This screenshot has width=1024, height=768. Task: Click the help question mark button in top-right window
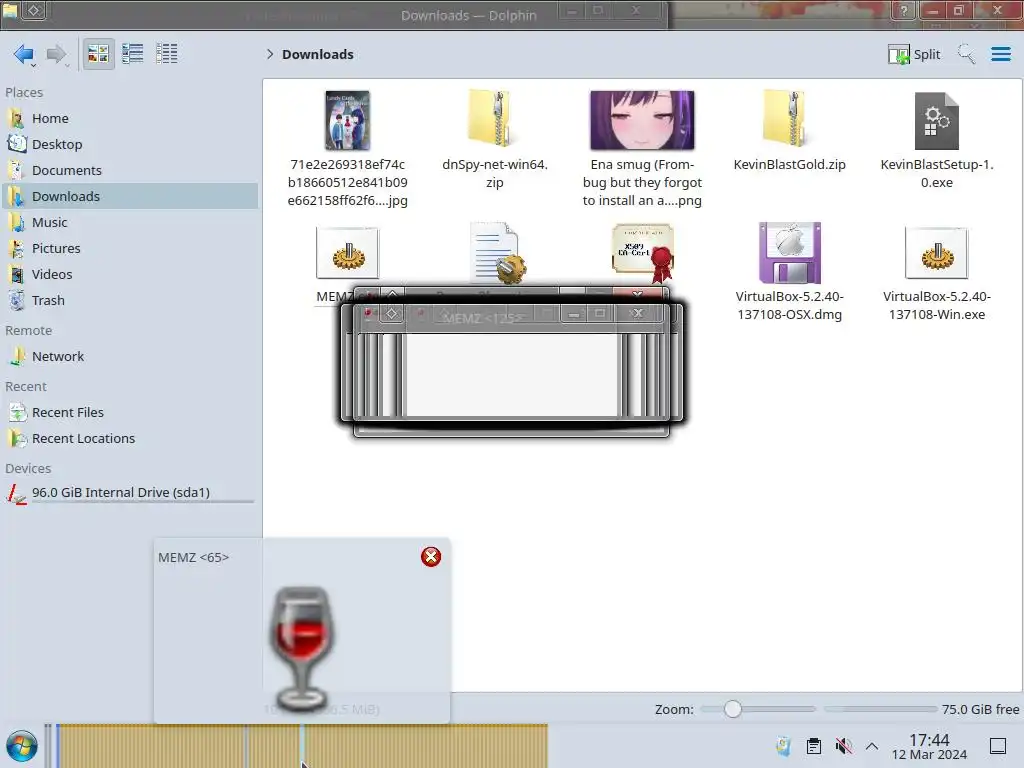pos(904,10)
